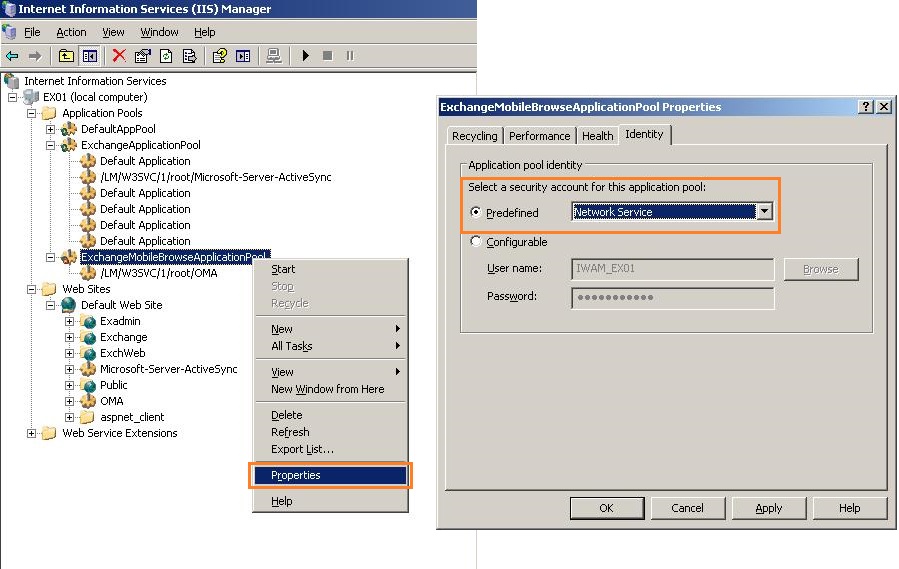
Task: Click the Back arrow toolbar icon
Action: (12, 56)
